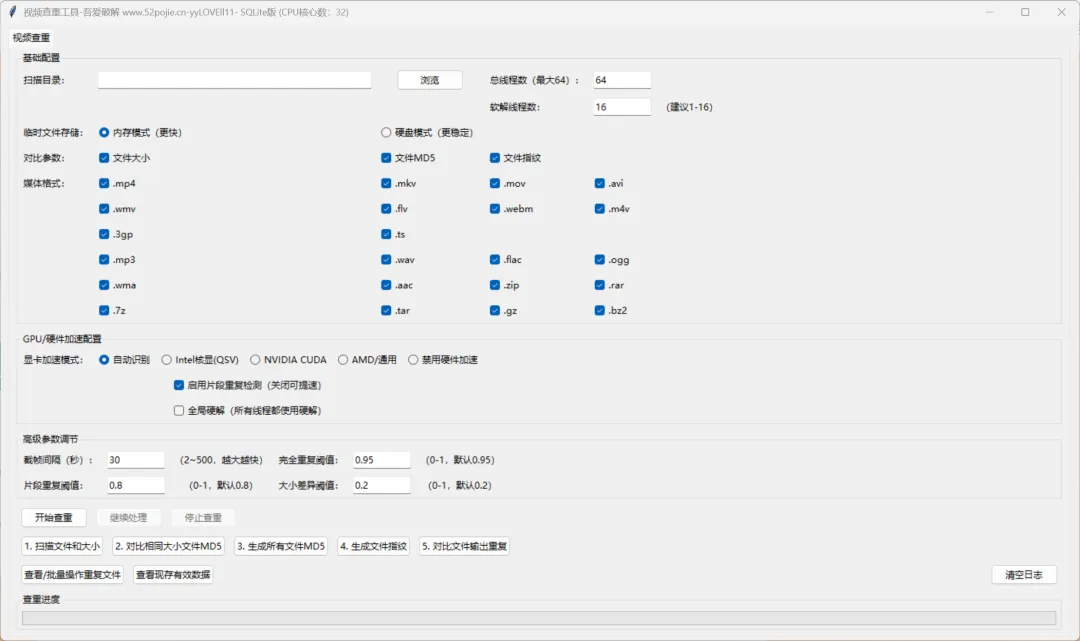This screenshot has height=641, width=1080.
Task: Focus the 扫描目录 path input field
Action: tap(234, 80)
